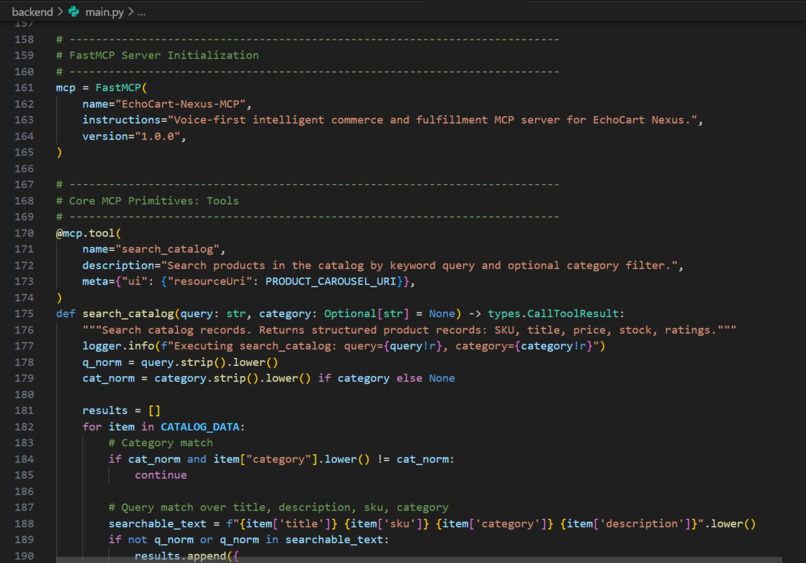Click the 'mcp' variable on line 161
The height and width of the screenshot is (563, 806).
point(66,88)
